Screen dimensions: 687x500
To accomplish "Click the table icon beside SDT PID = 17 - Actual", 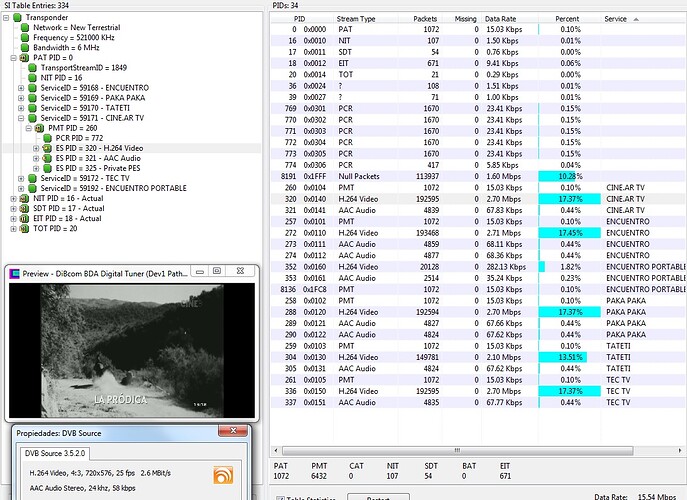I will [25, 209].
